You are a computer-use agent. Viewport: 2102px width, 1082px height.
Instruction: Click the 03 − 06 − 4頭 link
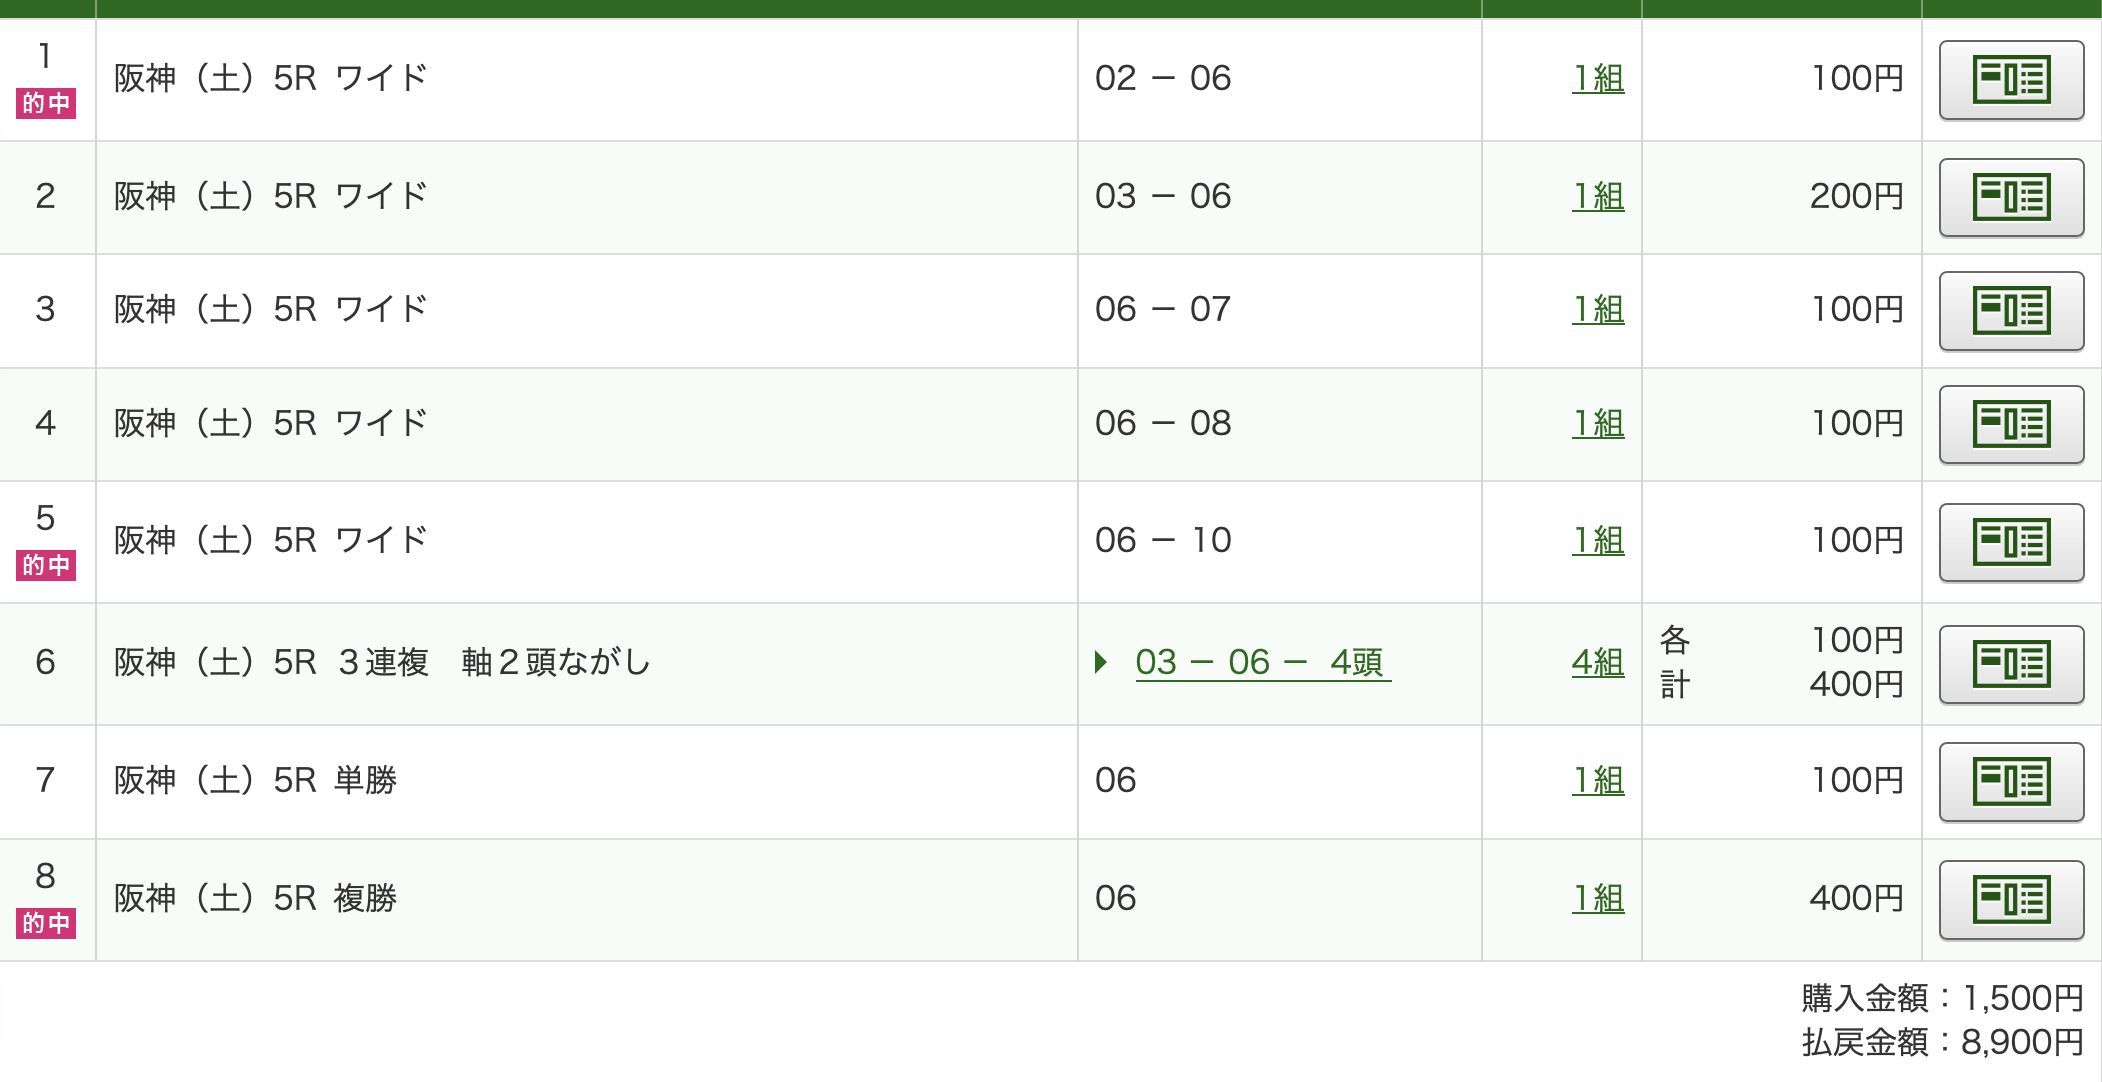pos(1262,662)
